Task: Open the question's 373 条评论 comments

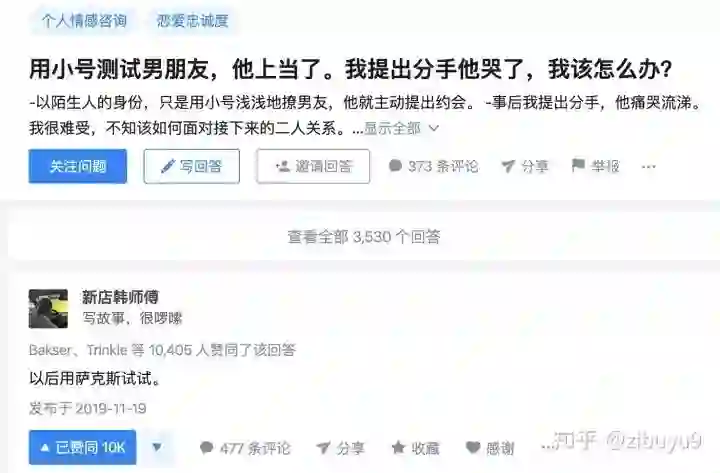Action: point(433,166)
